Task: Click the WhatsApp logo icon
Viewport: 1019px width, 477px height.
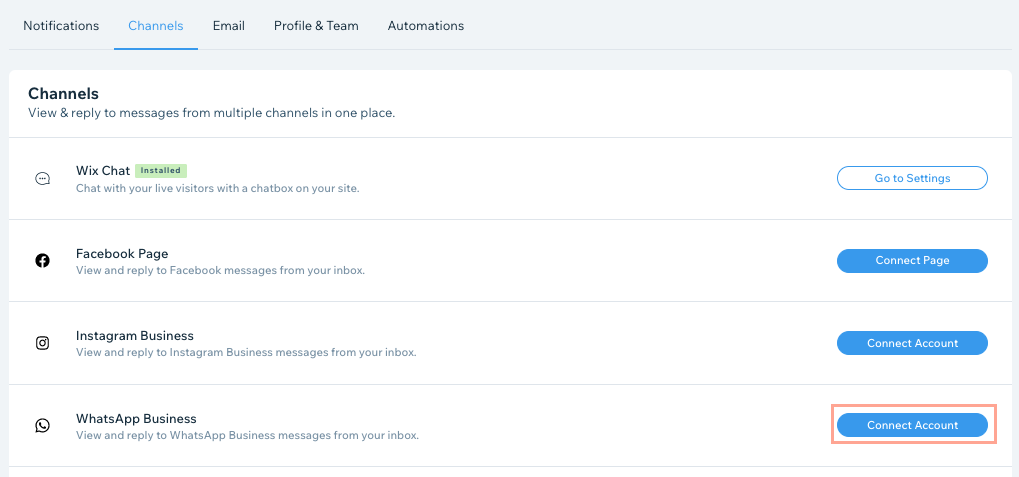Action: click(42, 426)
